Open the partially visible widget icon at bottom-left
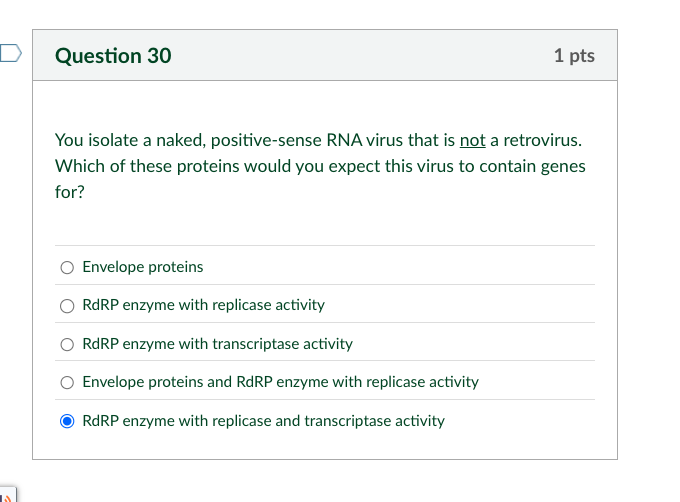Screen dimensions: 680x502 (x=7, y=495)
